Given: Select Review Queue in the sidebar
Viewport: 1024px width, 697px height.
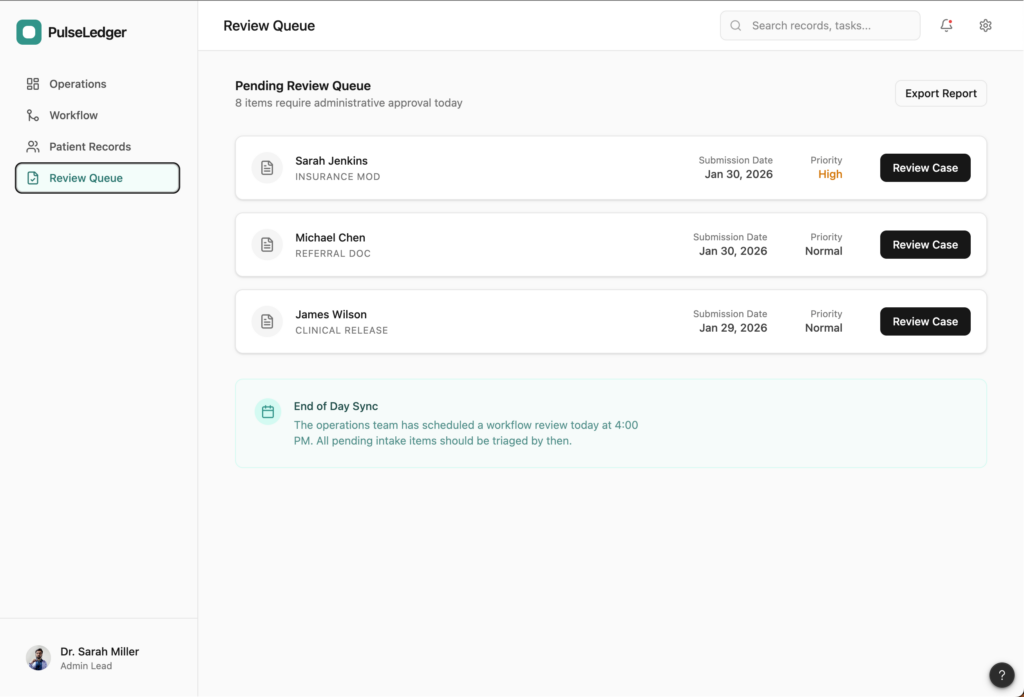Looking at the screenshot, I should 97,178.
